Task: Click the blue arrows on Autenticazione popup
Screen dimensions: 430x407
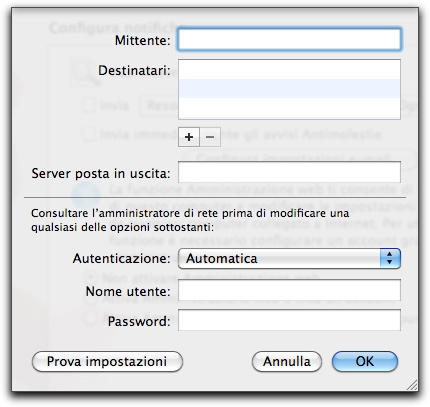Action: (x=390, y=258)
